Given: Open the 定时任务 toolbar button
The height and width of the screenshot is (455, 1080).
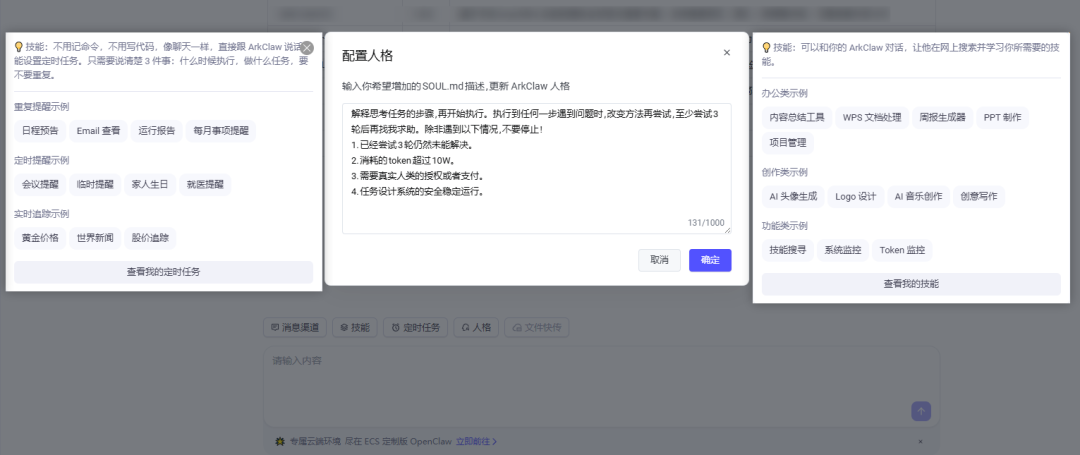Looking at the screenshot, I should (415, 327).
